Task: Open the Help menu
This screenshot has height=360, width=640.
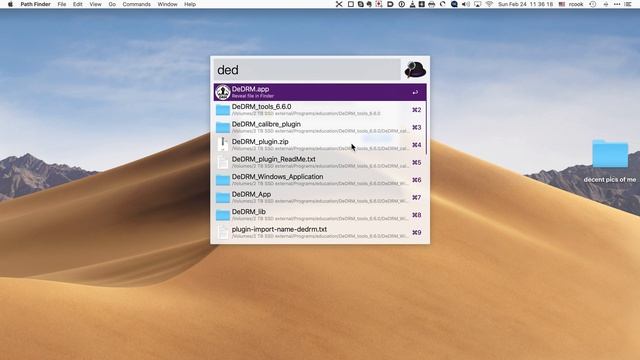Action: click(x=190, y=4)
